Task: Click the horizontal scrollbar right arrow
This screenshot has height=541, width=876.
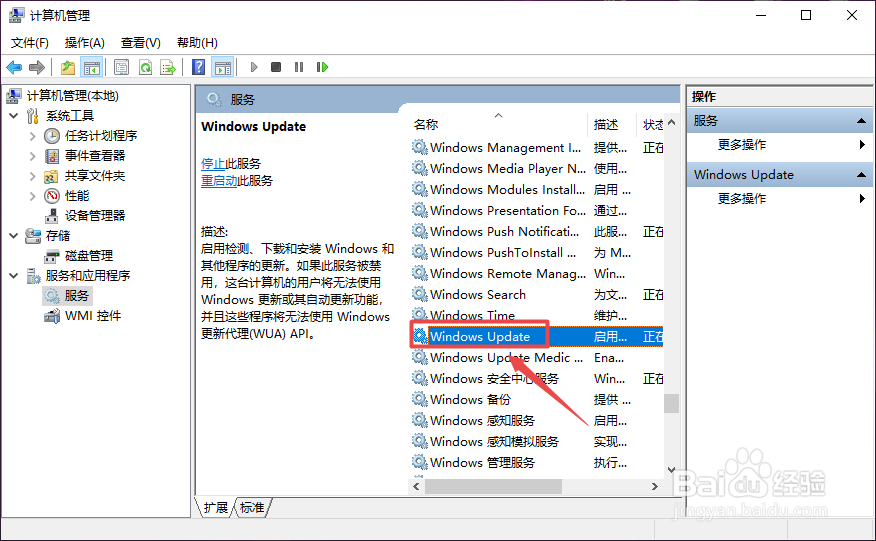Action: pos(655,487)
